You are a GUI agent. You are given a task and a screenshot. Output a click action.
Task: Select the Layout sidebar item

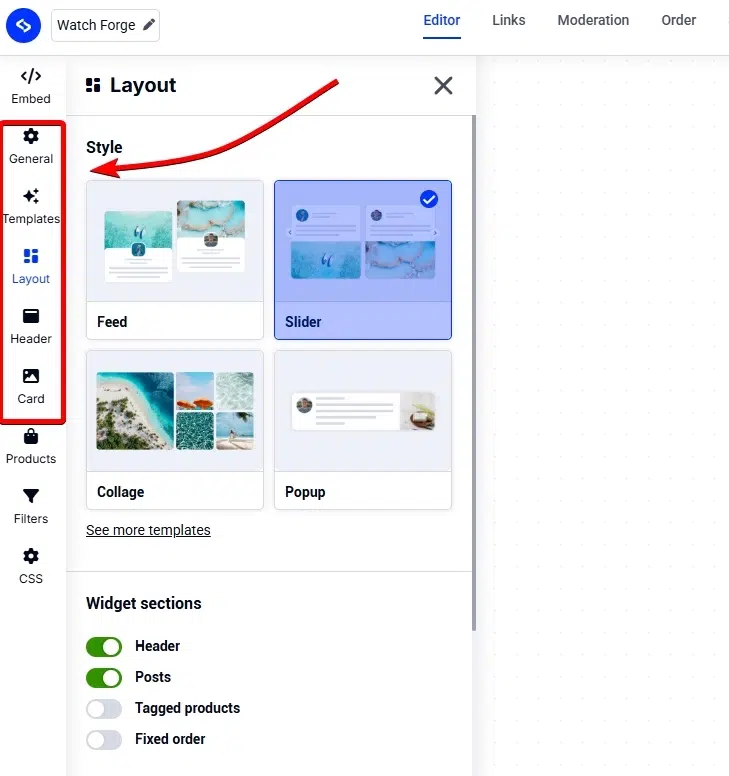[31, 267]
